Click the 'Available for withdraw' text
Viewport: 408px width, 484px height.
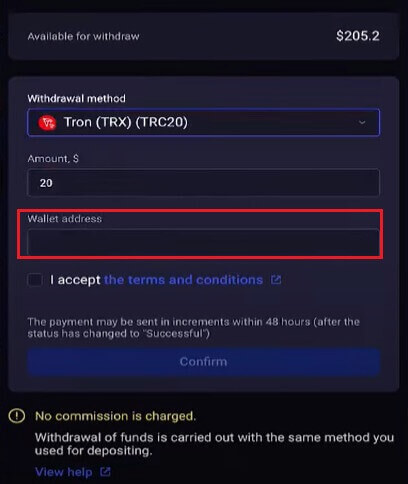click(83, 36)
